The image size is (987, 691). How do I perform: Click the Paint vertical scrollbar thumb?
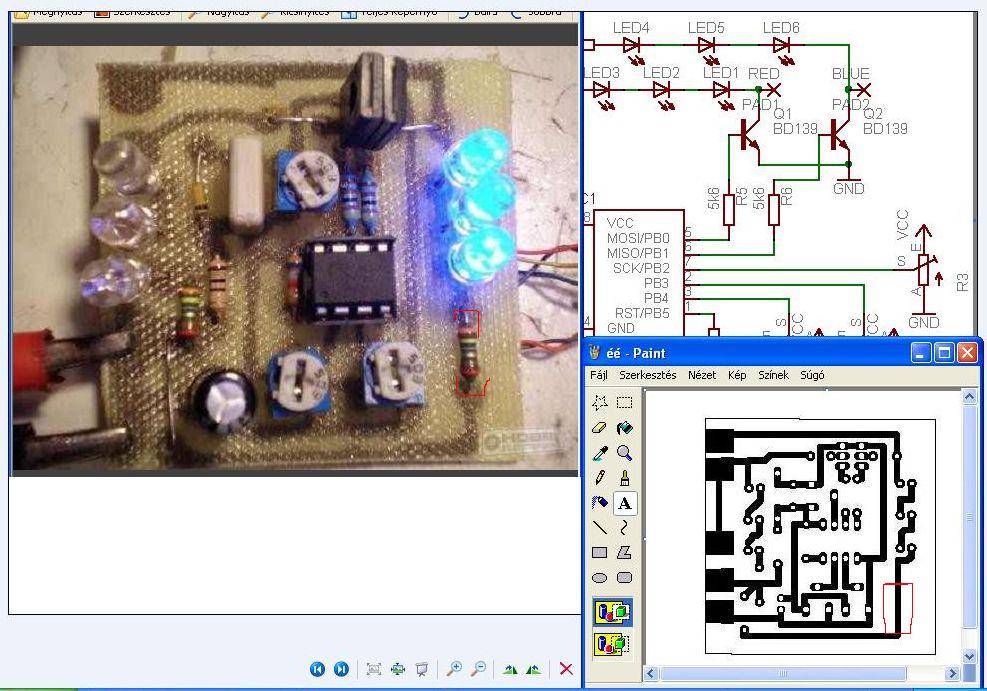click(x=969, y=516)
